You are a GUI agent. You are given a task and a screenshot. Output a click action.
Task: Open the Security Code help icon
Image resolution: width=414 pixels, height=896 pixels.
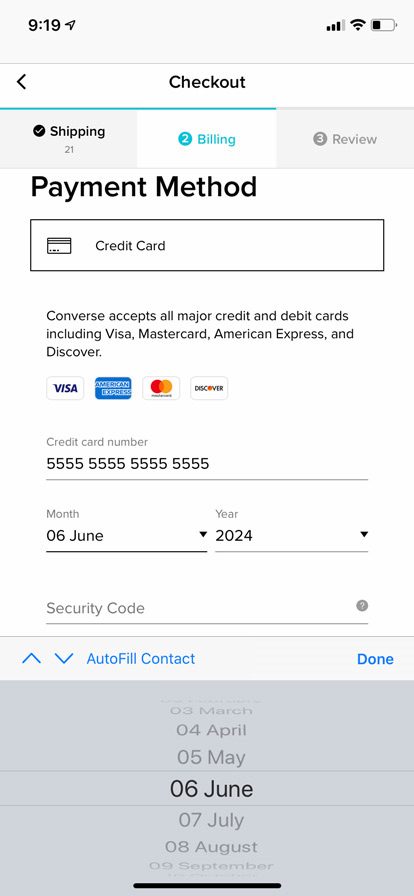click(x=362, y=606)
